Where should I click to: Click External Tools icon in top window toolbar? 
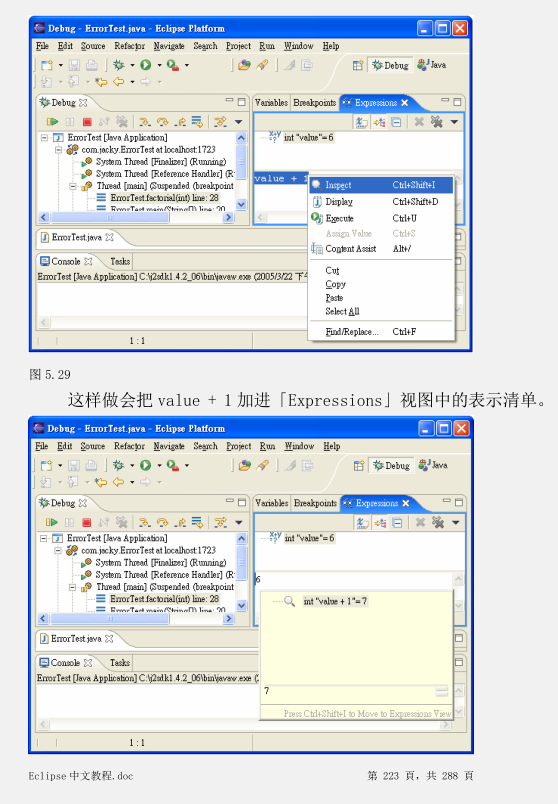(173, 65)
